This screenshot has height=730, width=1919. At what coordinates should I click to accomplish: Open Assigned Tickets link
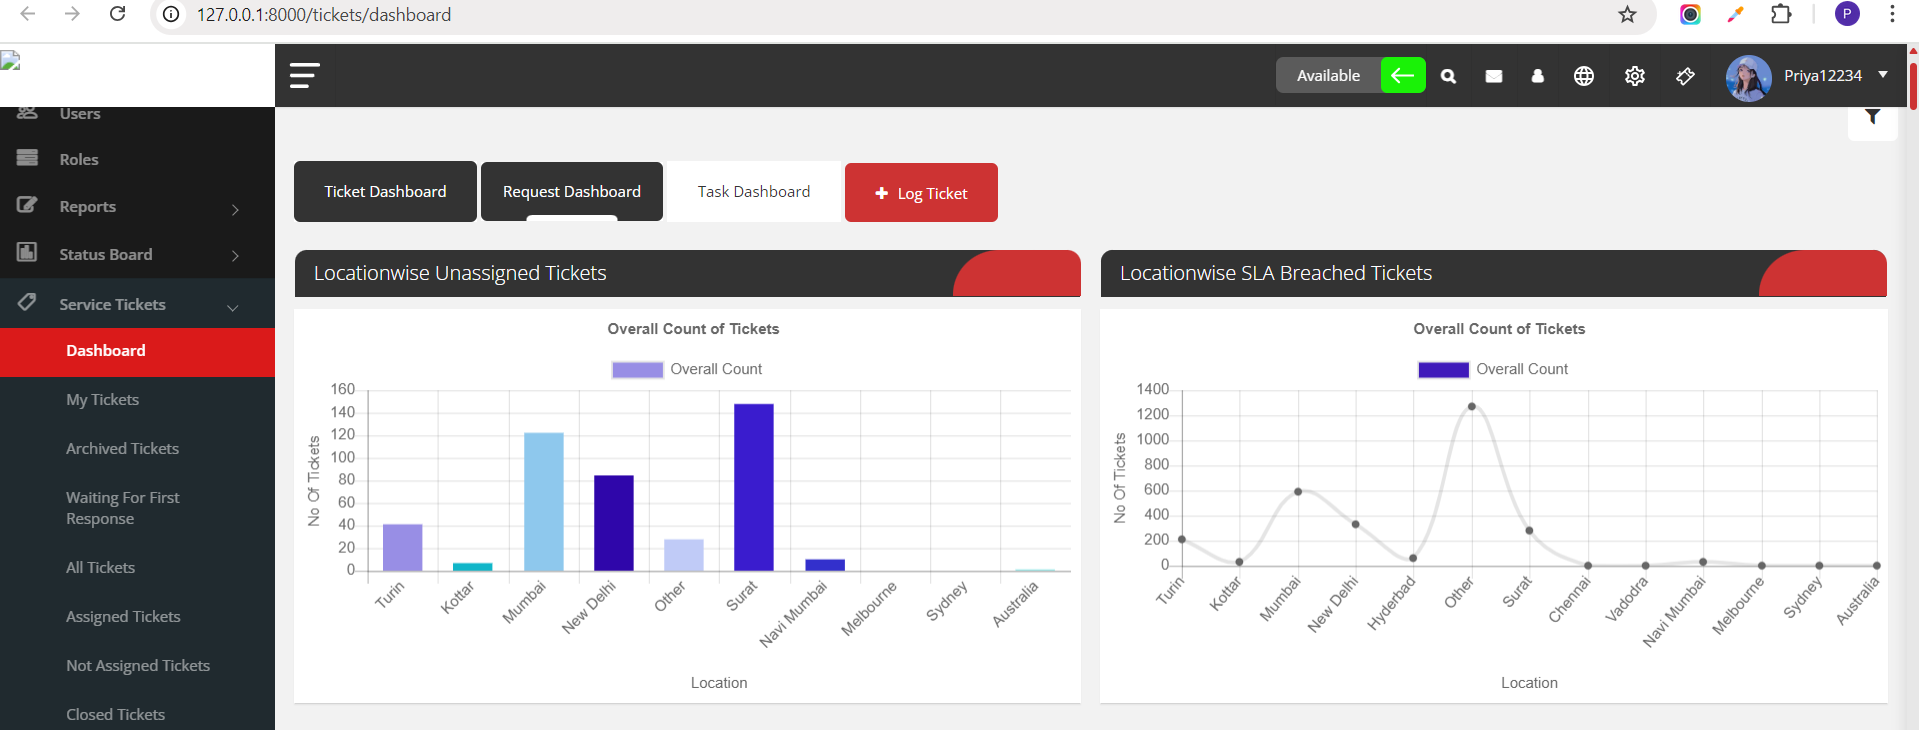[x=123, y=617]
